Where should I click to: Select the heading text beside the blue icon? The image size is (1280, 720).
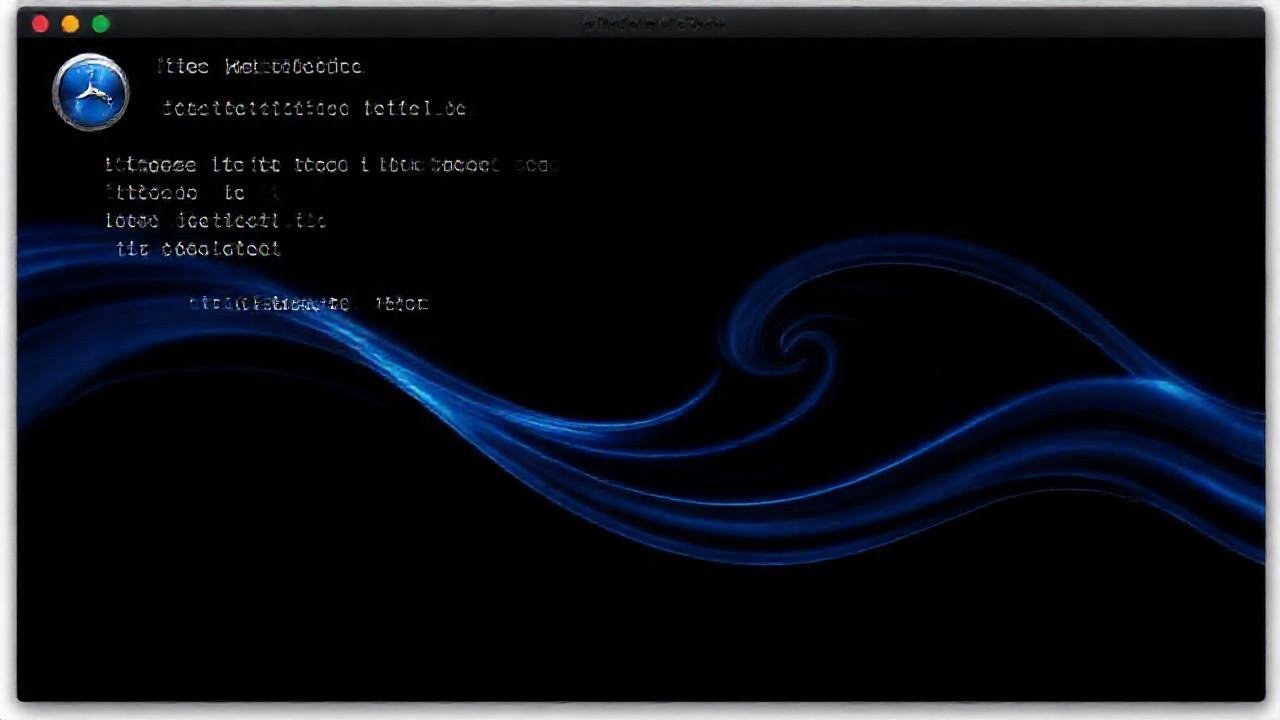260,67
